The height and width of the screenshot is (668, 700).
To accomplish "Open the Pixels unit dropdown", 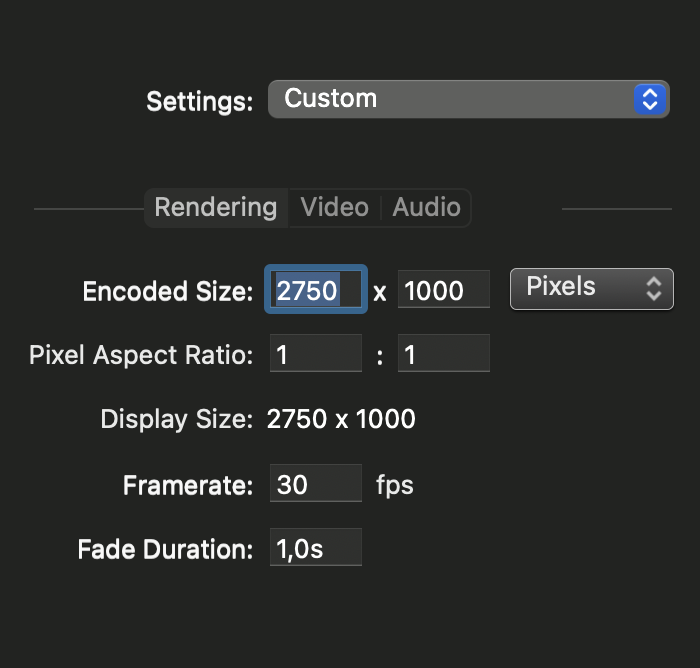I will [x=592, y=289].
